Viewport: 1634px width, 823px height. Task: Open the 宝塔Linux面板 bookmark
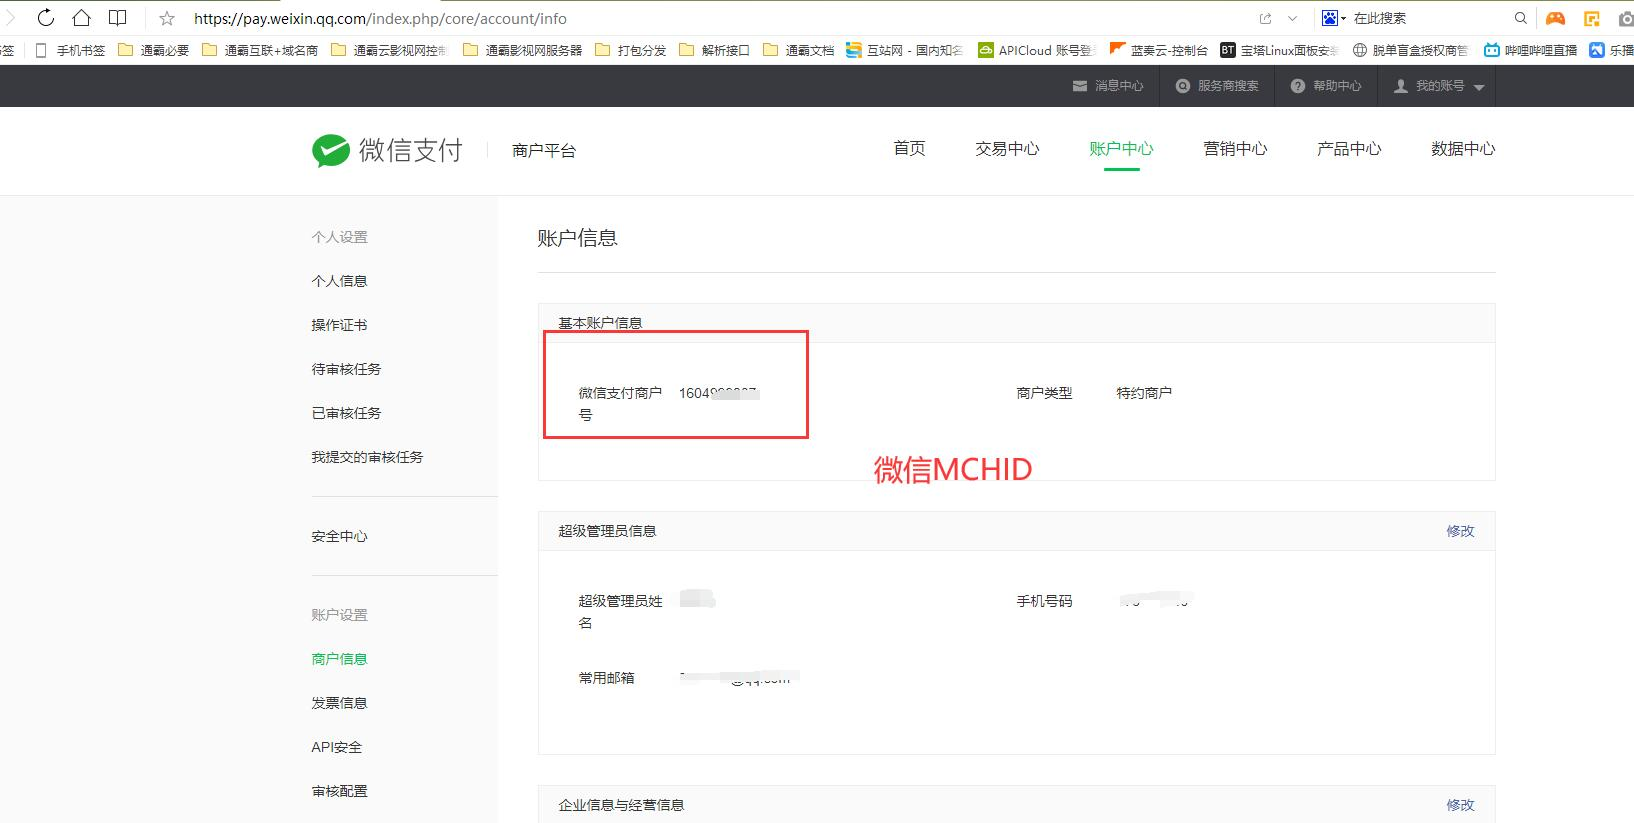coord(1279,50)
